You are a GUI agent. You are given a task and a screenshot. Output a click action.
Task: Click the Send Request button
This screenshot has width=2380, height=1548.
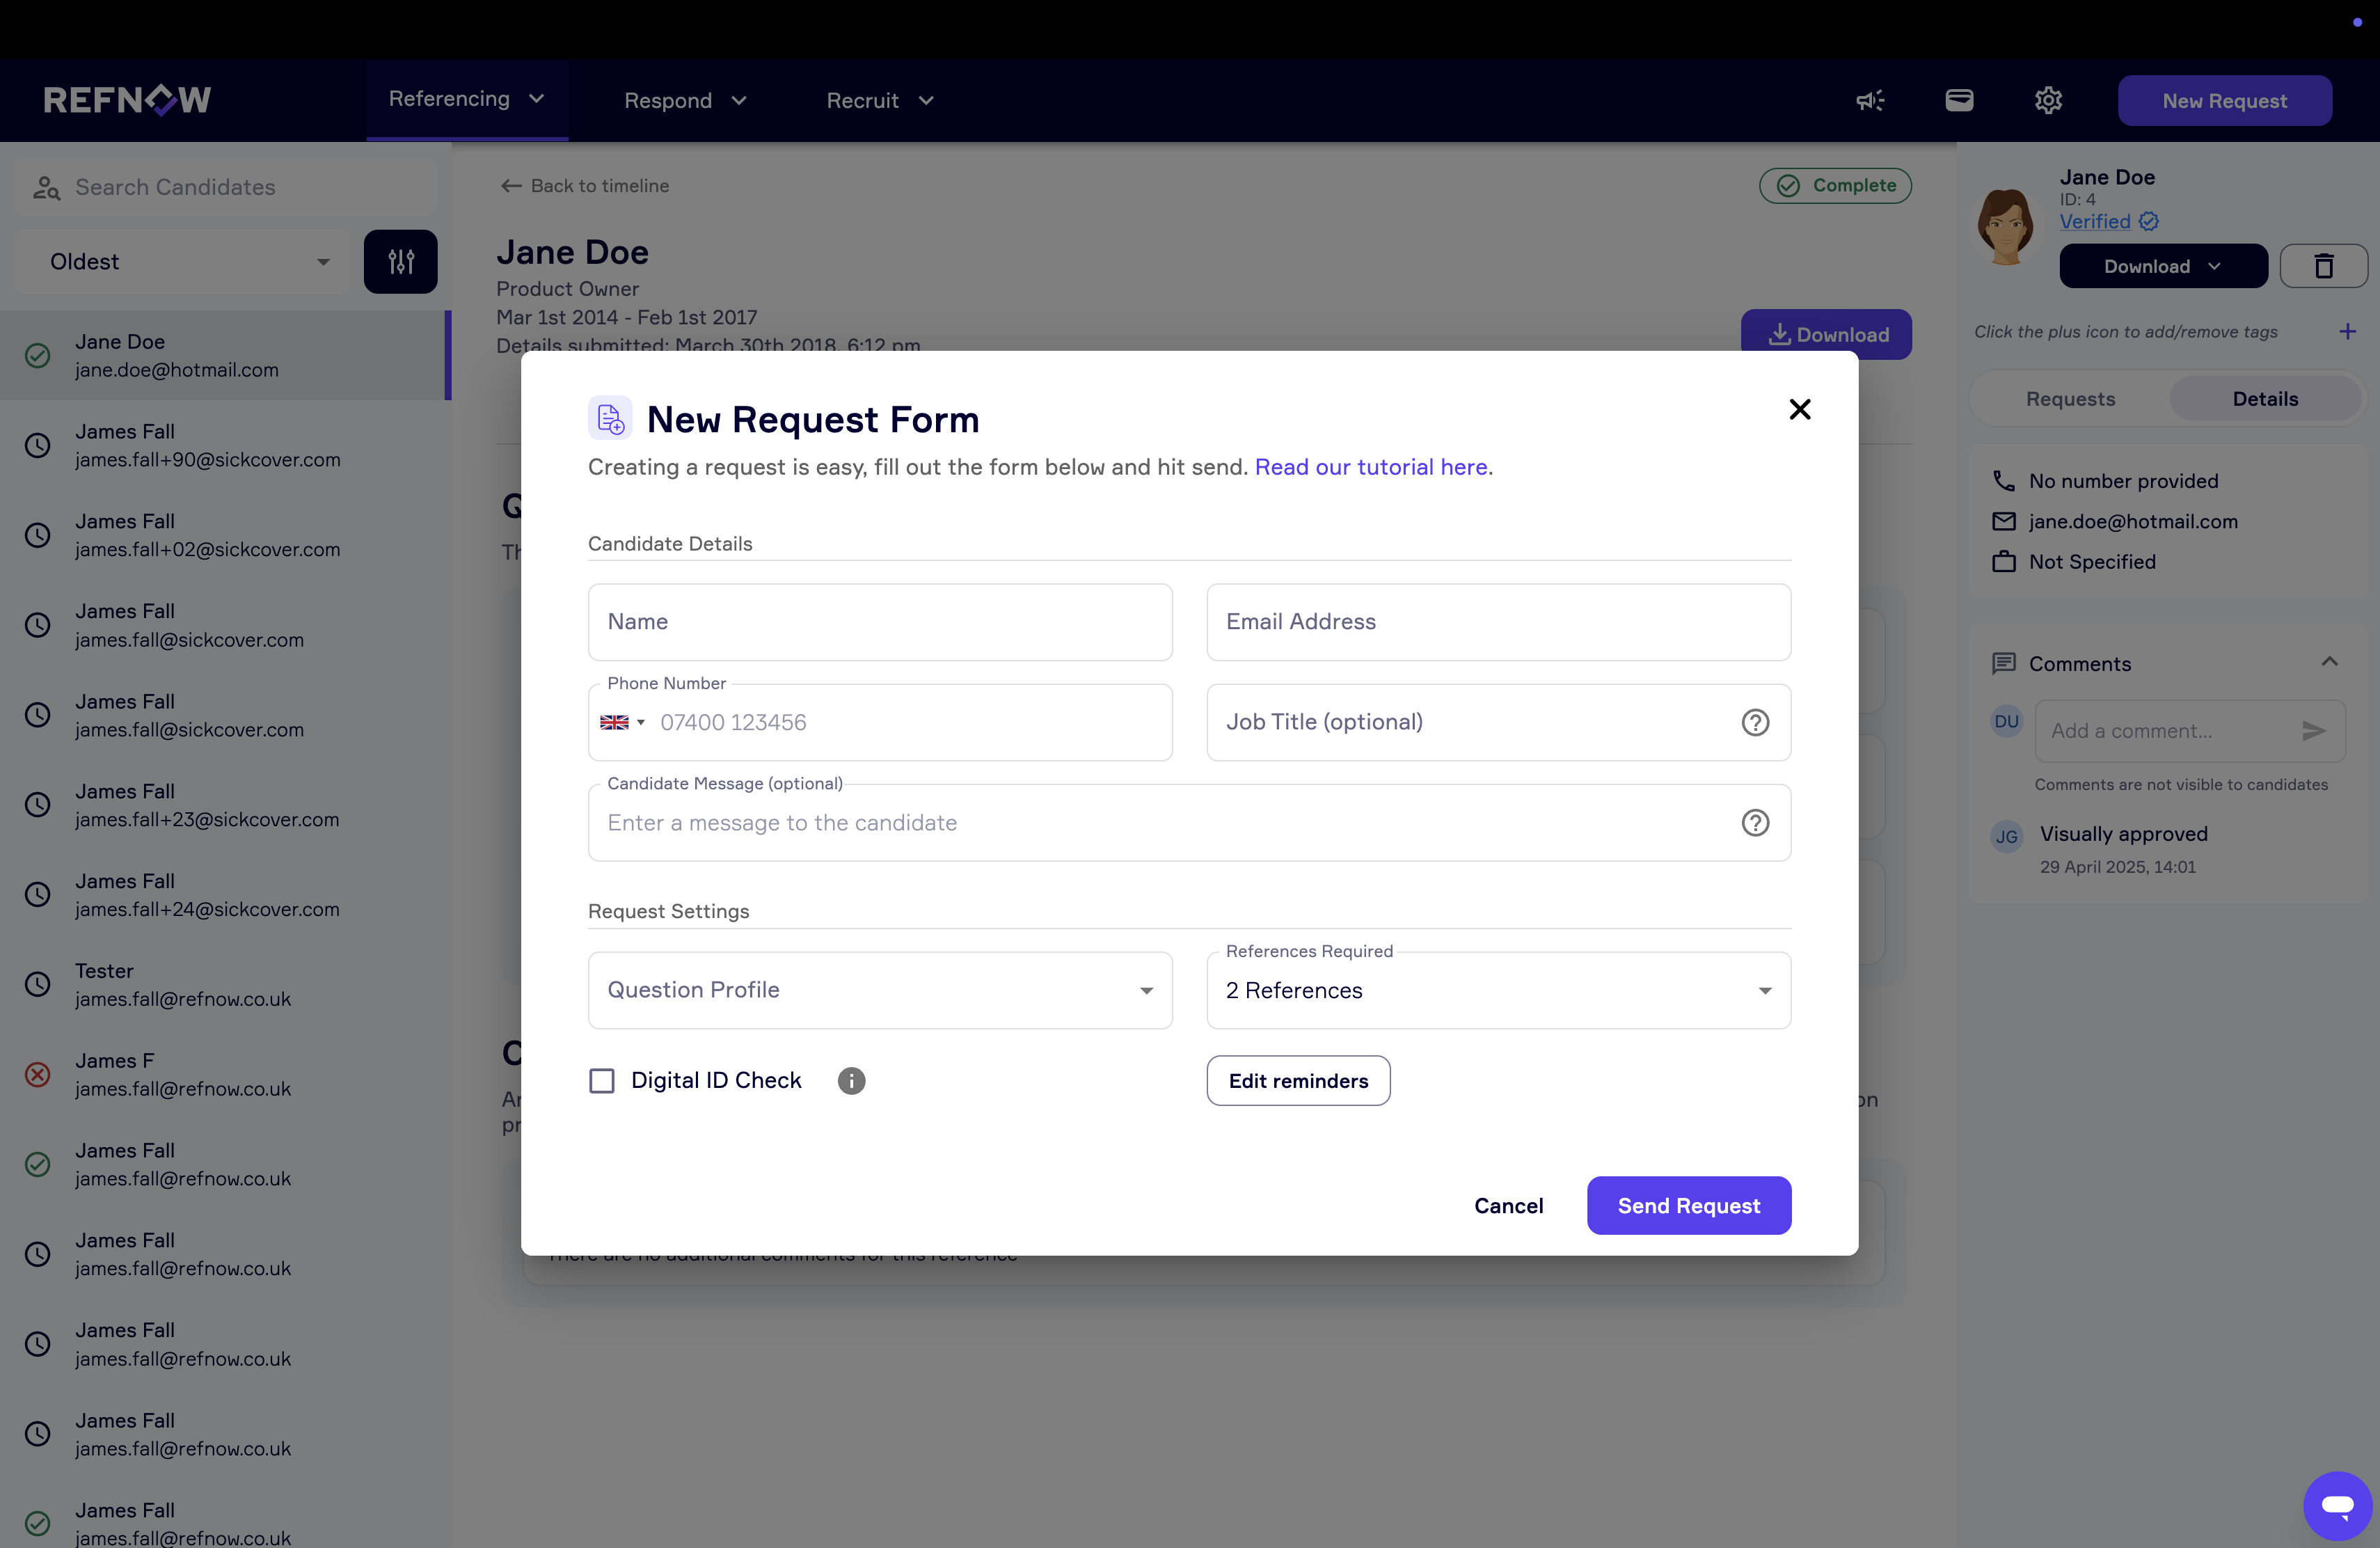click(x=1688, y=1205)
